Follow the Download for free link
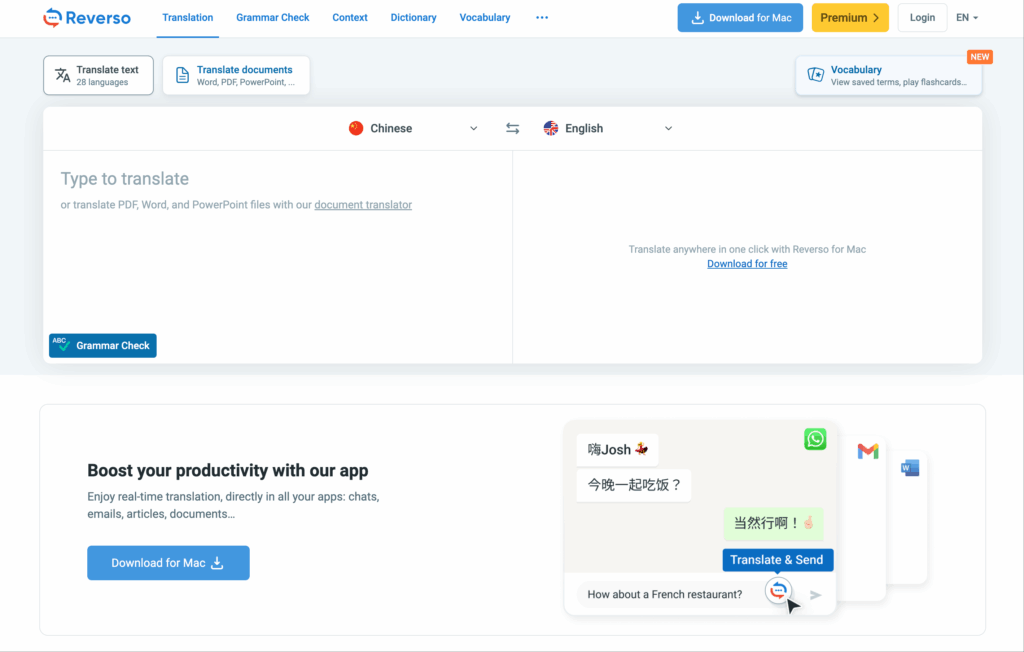1024x652 pixels. coord(747,264)
